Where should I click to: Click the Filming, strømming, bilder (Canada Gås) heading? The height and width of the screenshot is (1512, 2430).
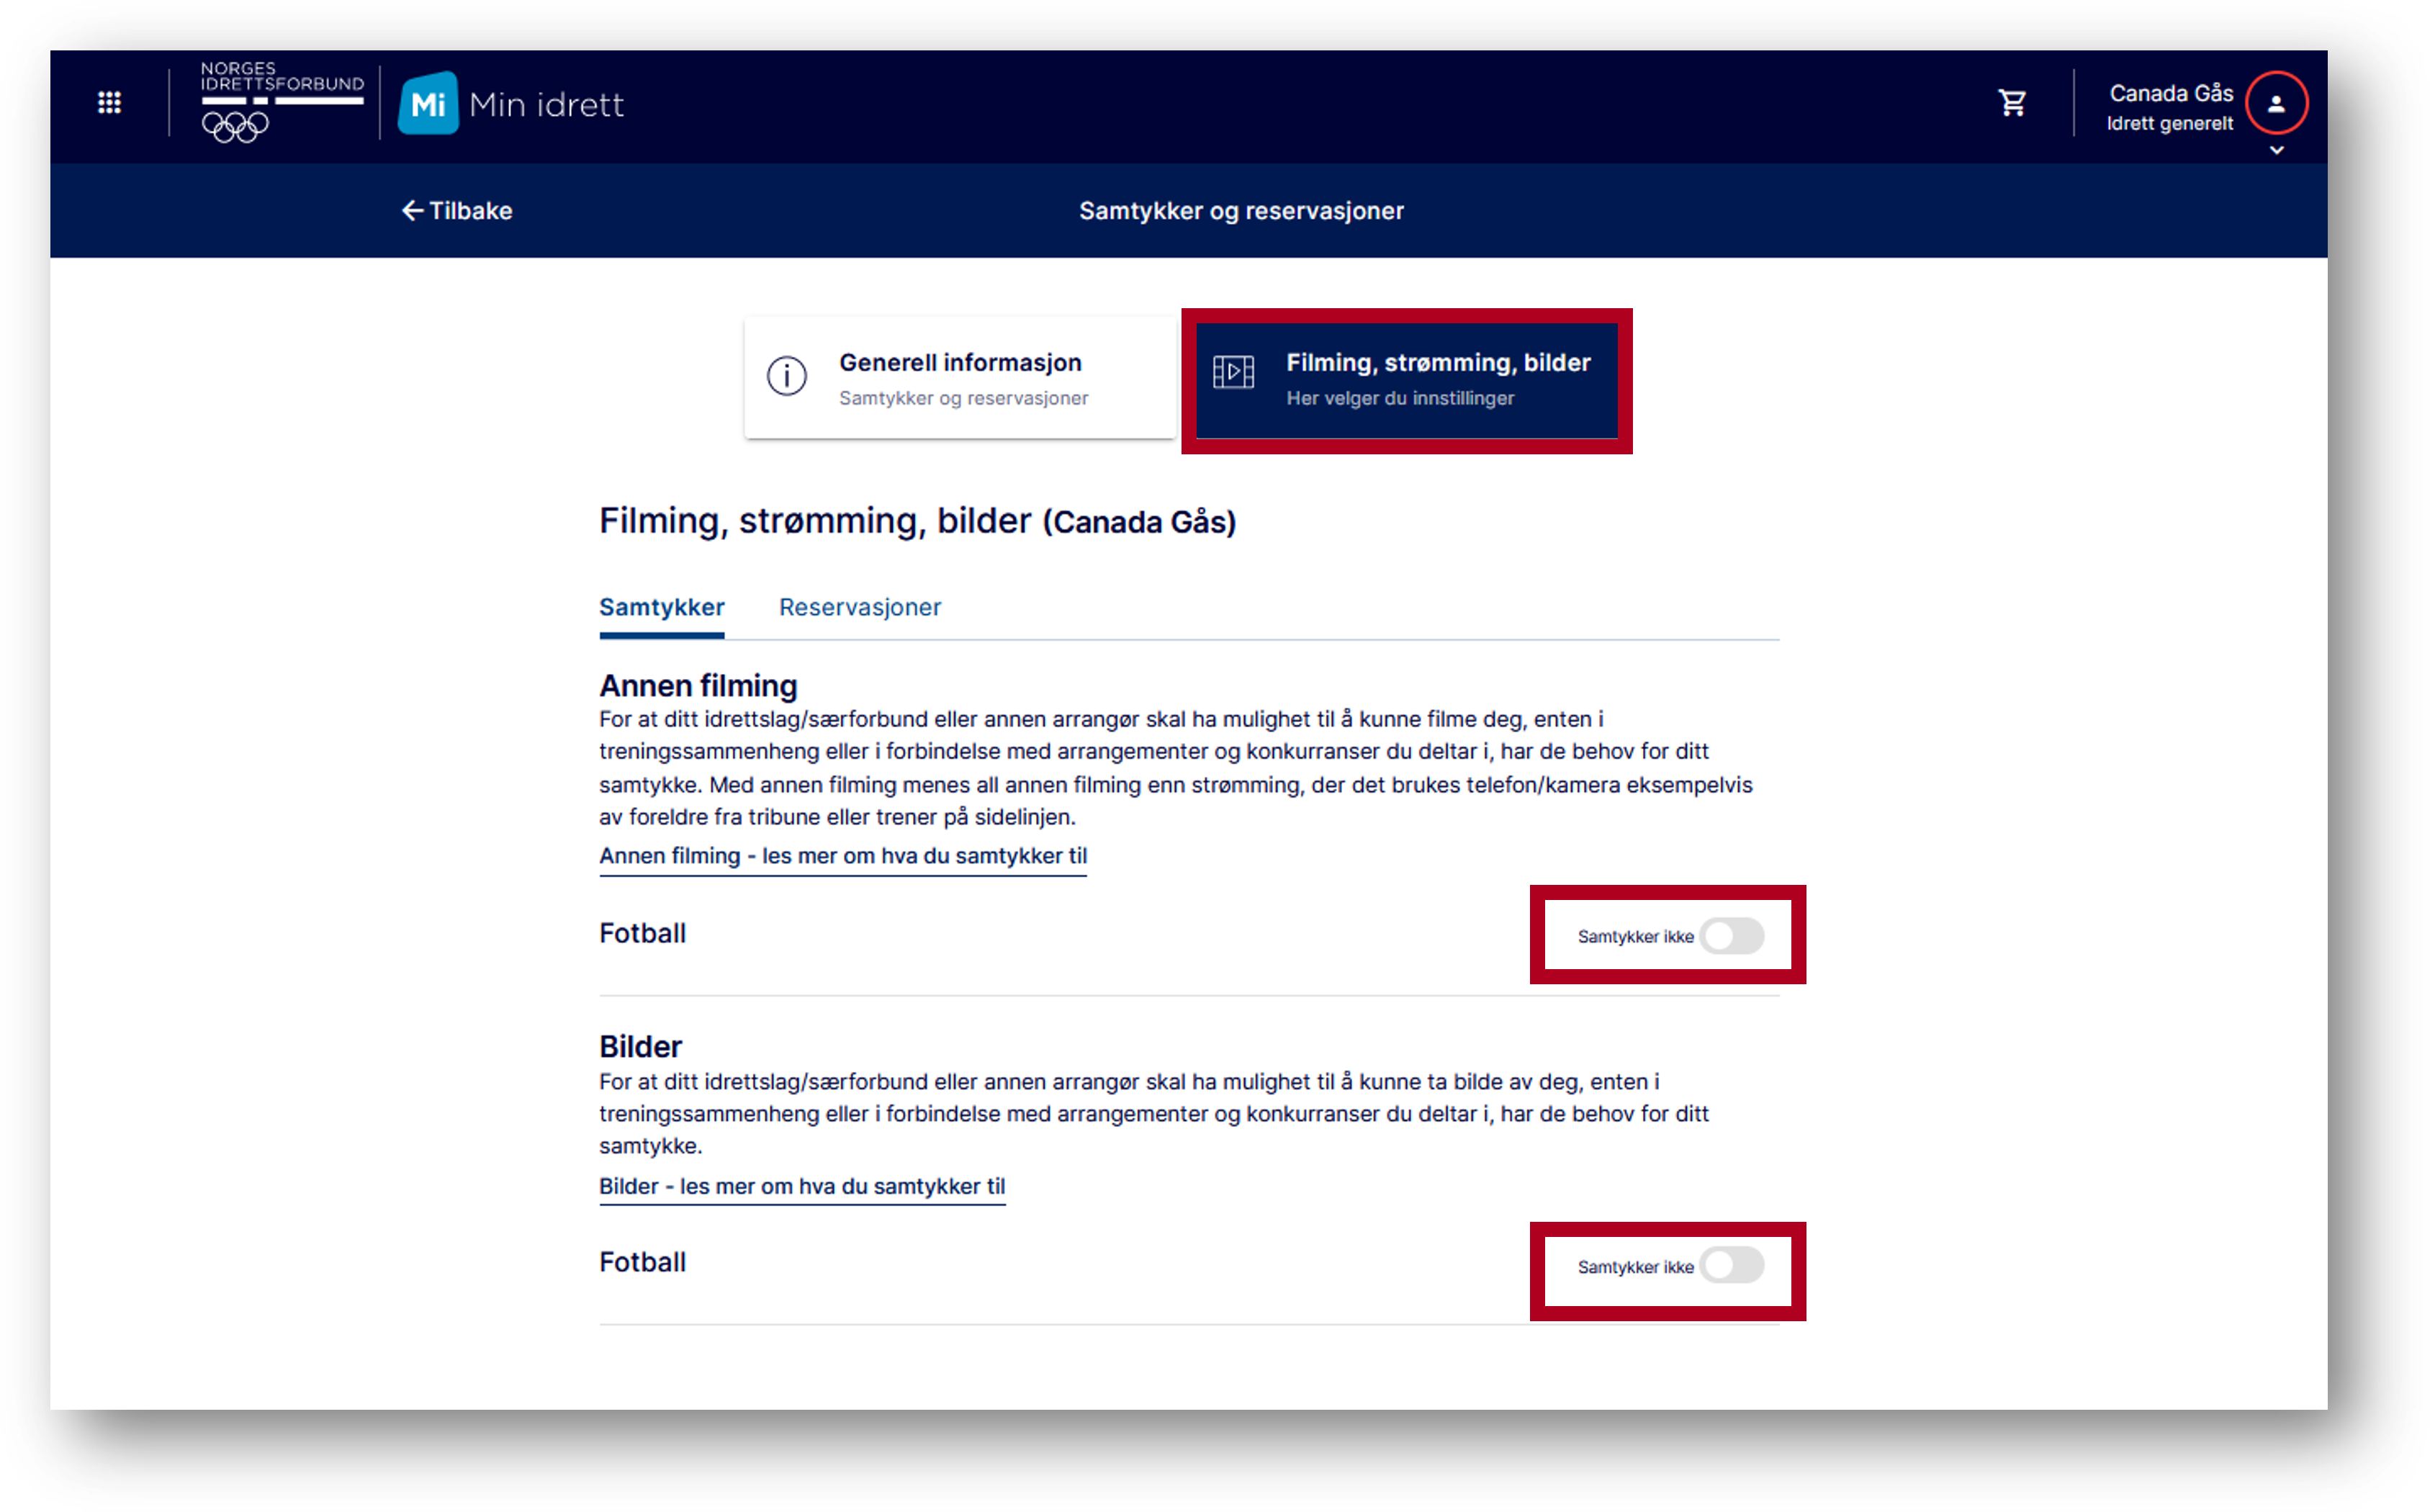click(x=917, y=521)
